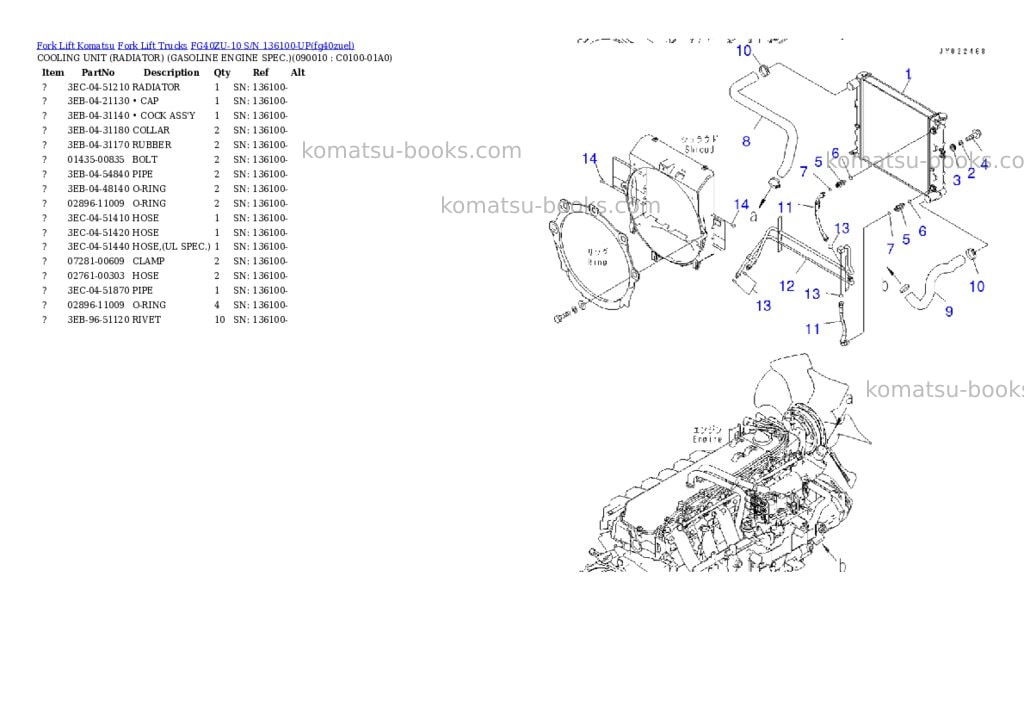Click quantity 10 in the RIVET row
The width and height of the screenshot is (1024, 725).
[x=219, y=320]
